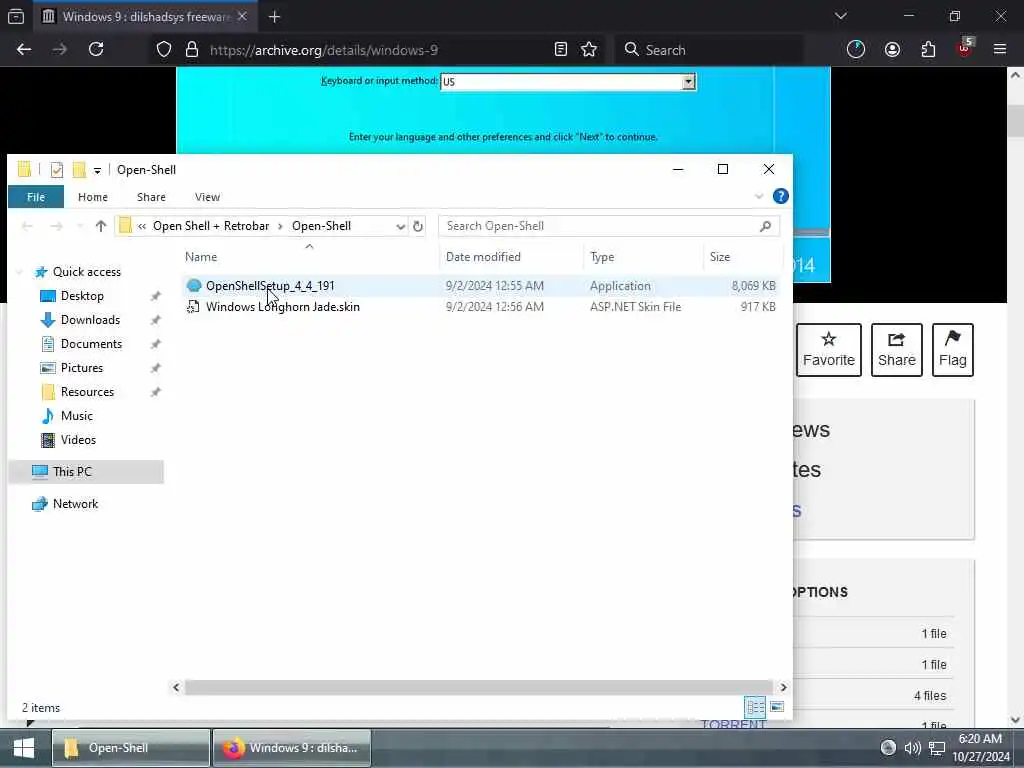Open quick access toolbar customize dropdown
Viewport: 1024px width, 768px height.
(x=97, y=170)
